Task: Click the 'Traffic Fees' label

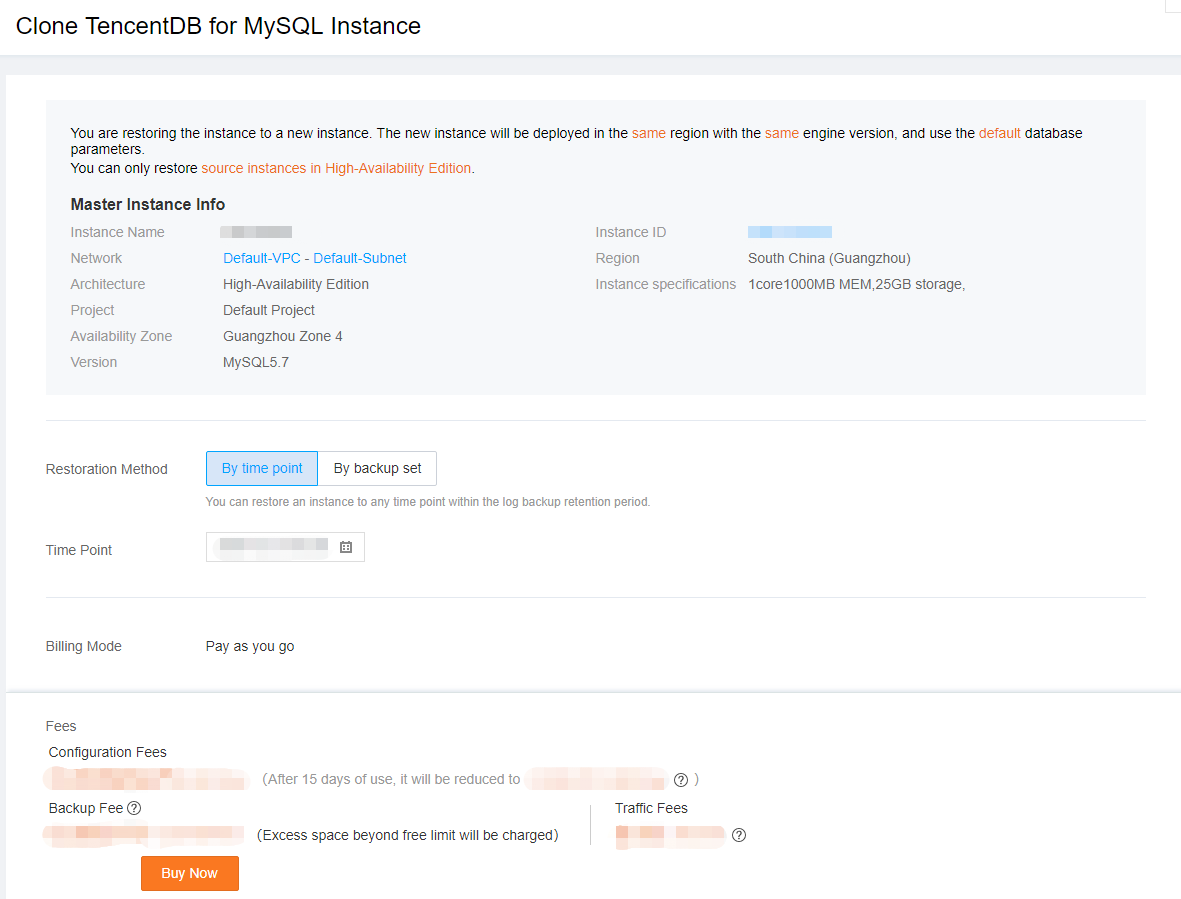Action: tap(652, 808)
